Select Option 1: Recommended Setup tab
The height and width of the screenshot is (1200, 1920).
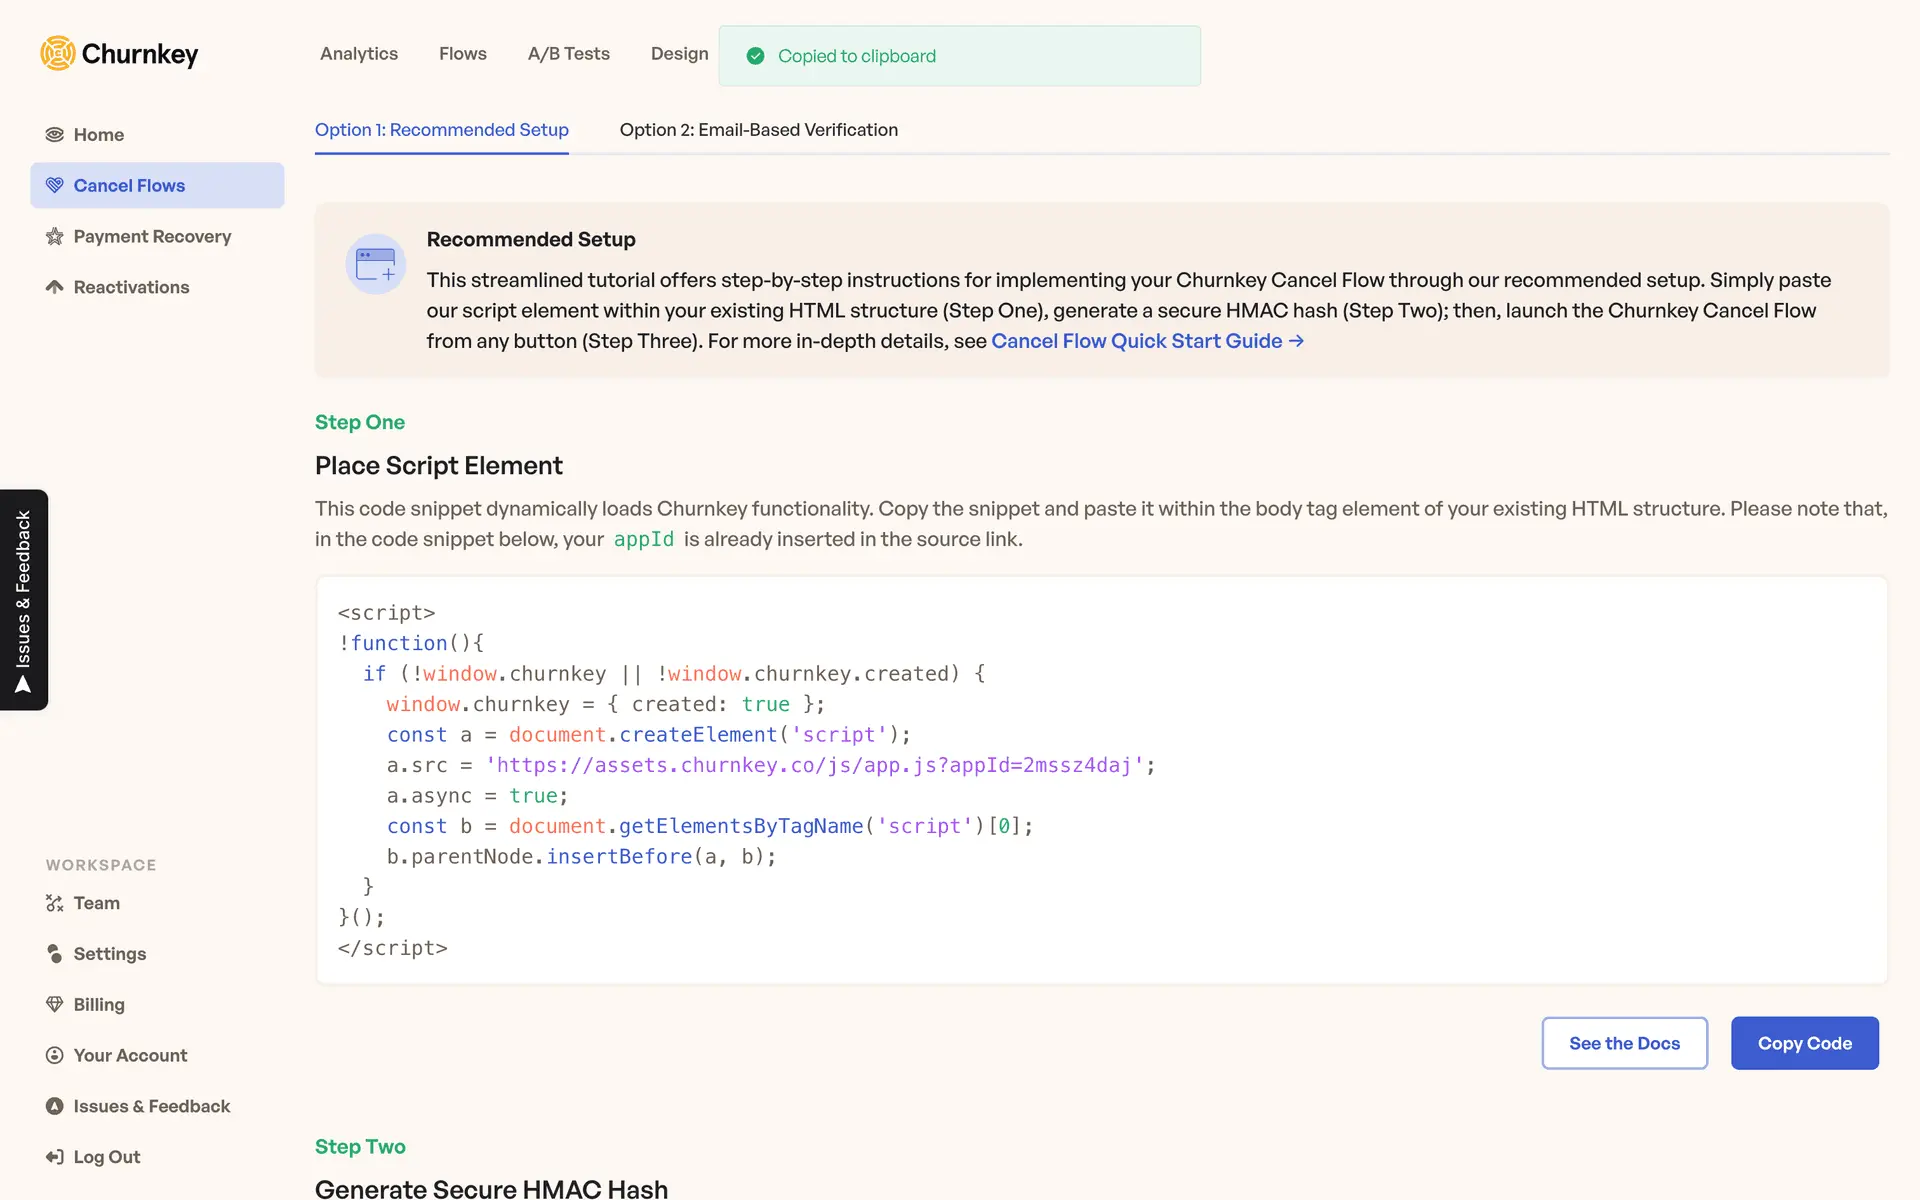point(441,130)
